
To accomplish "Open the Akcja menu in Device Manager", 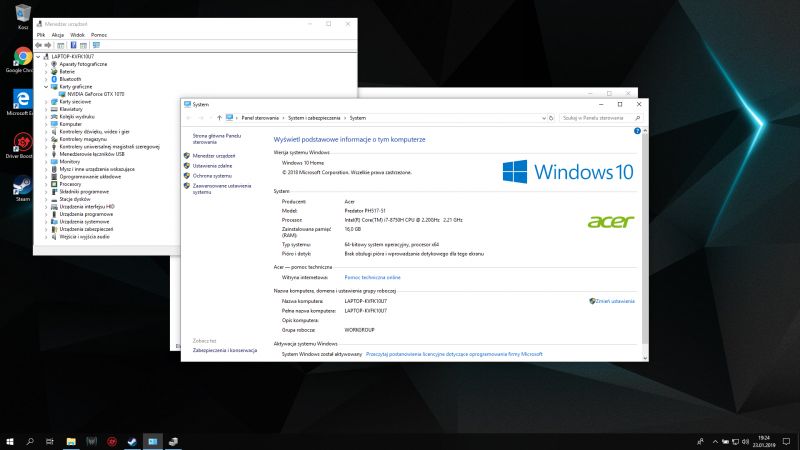I will click(x=58, y=35).
